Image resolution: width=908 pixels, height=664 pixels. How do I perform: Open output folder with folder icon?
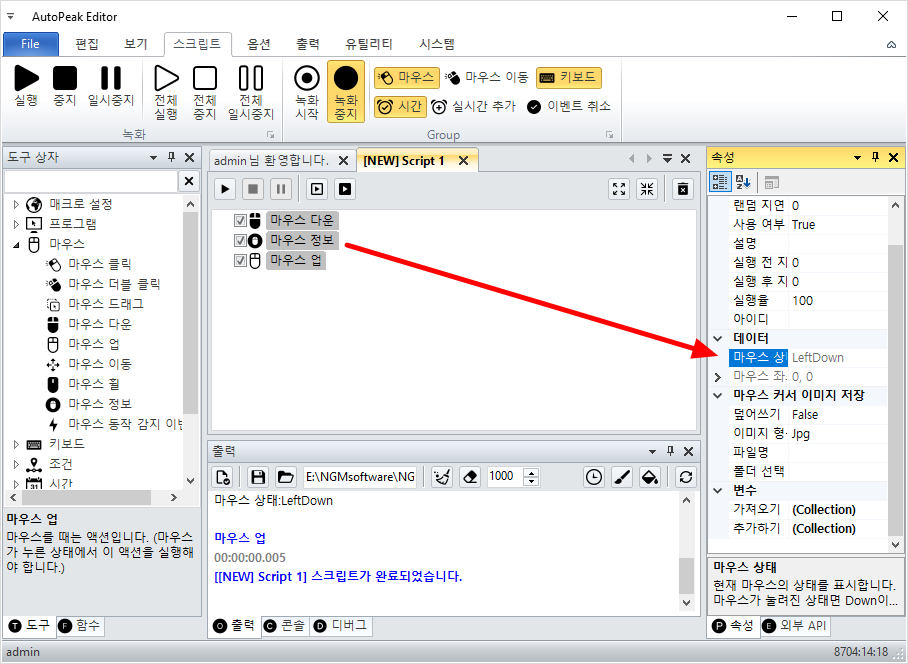click(285, 477)
